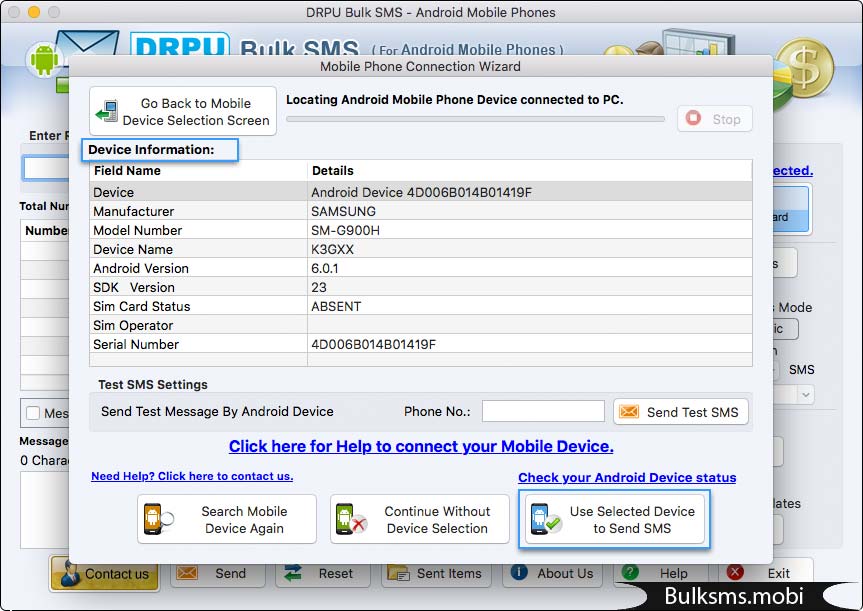
Task: Open Need Help contact us link
Action: [x=192, y=476]
